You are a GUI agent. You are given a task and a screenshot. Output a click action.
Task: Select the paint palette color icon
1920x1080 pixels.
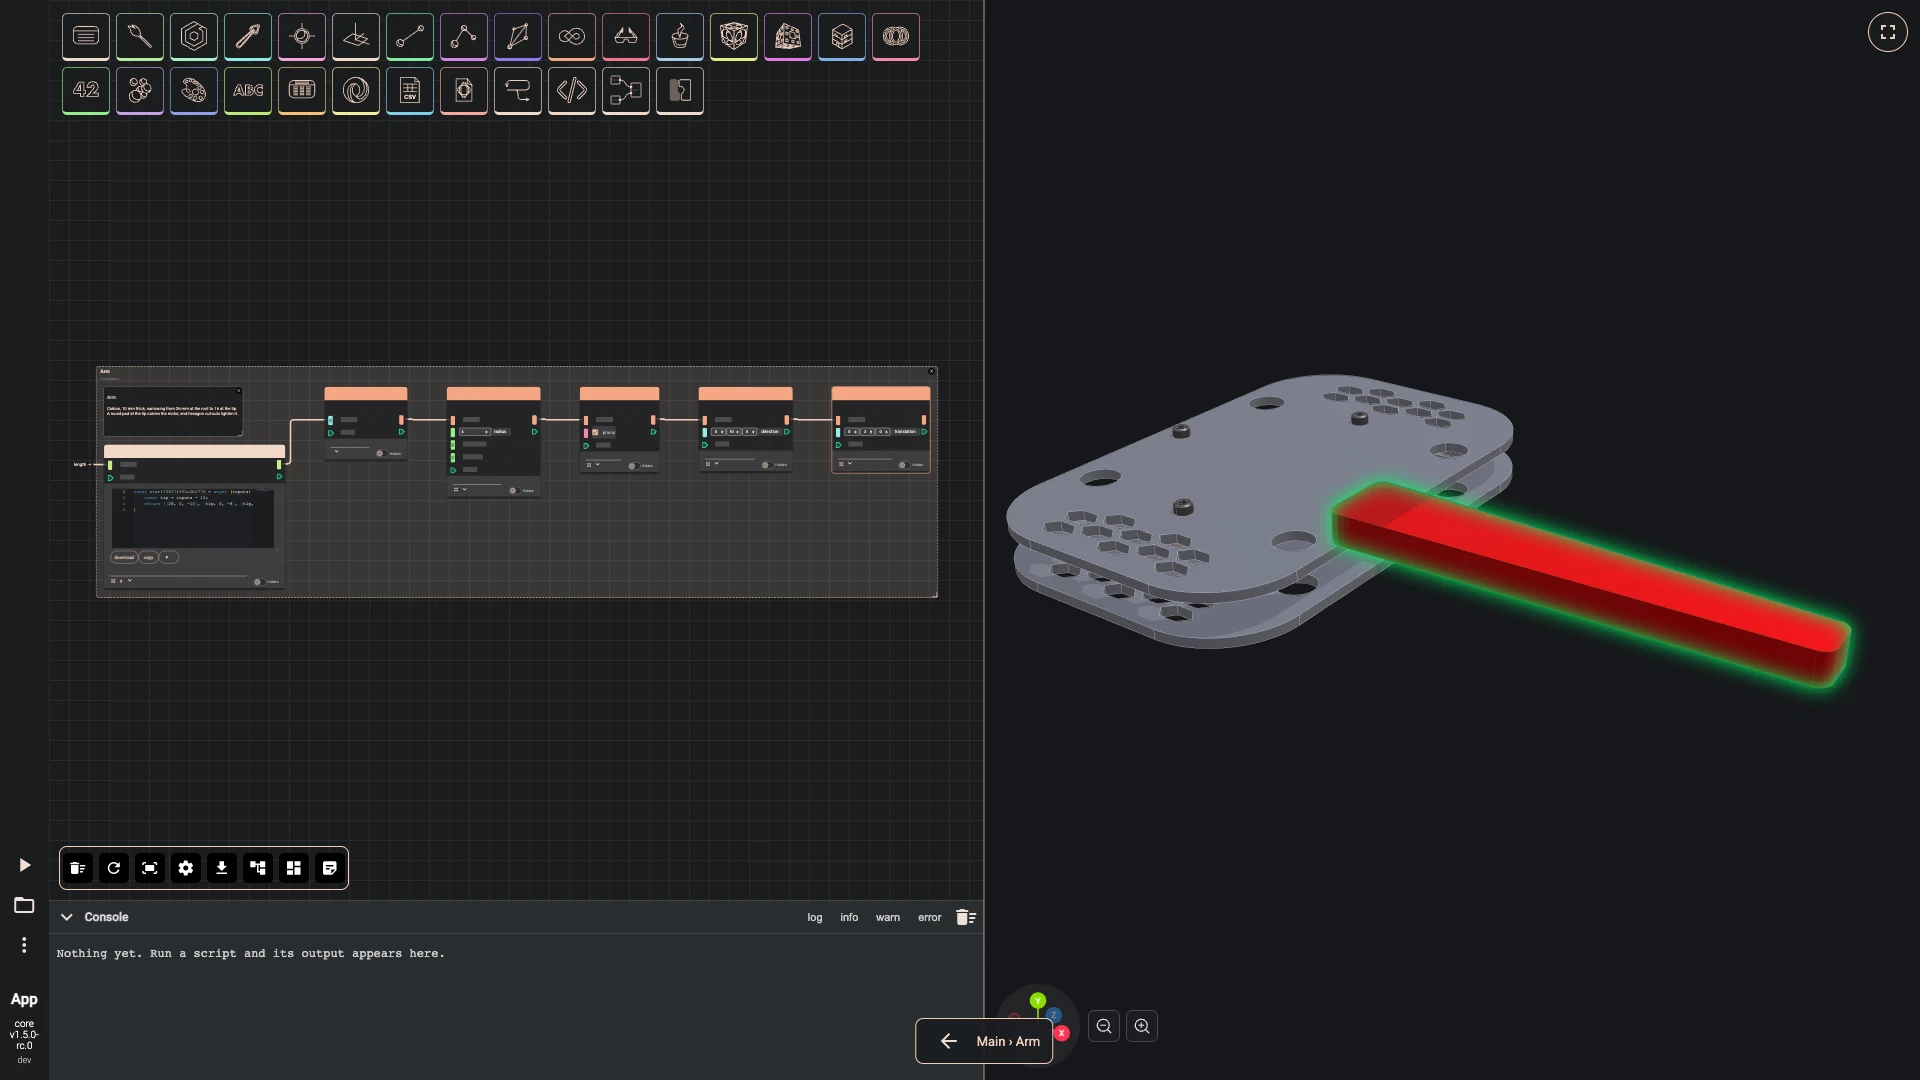[x=194, y=91]
